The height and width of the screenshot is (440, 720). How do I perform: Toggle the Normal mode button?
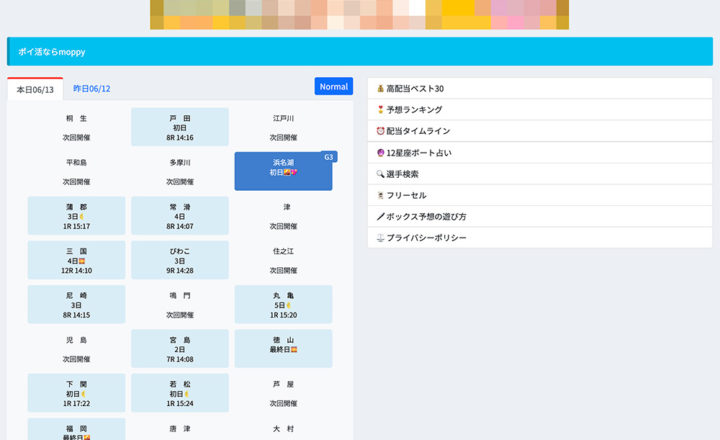click(333, 86)
